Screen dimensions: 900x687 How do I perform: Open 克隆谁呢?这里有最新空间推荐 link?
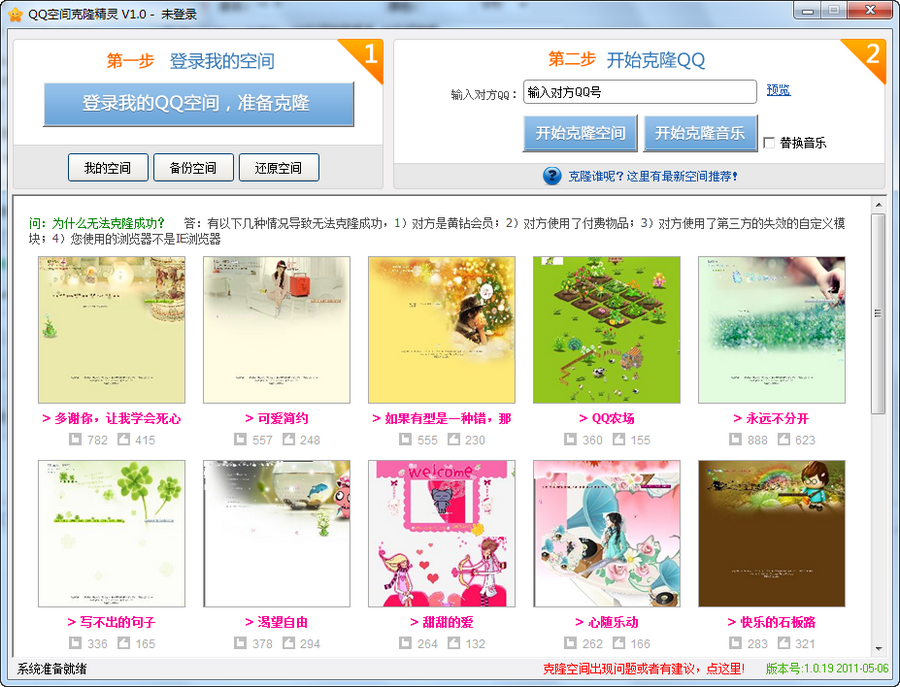point(653,176)
